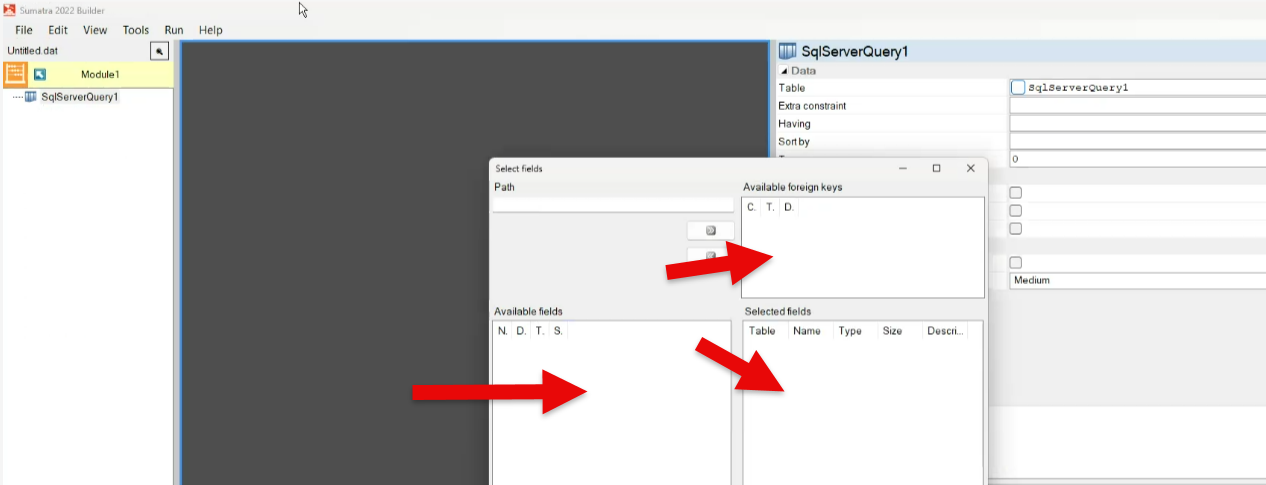
Task: Open the Medium dropdown field
Action: pyautogui.click(x=1137, y=281)
